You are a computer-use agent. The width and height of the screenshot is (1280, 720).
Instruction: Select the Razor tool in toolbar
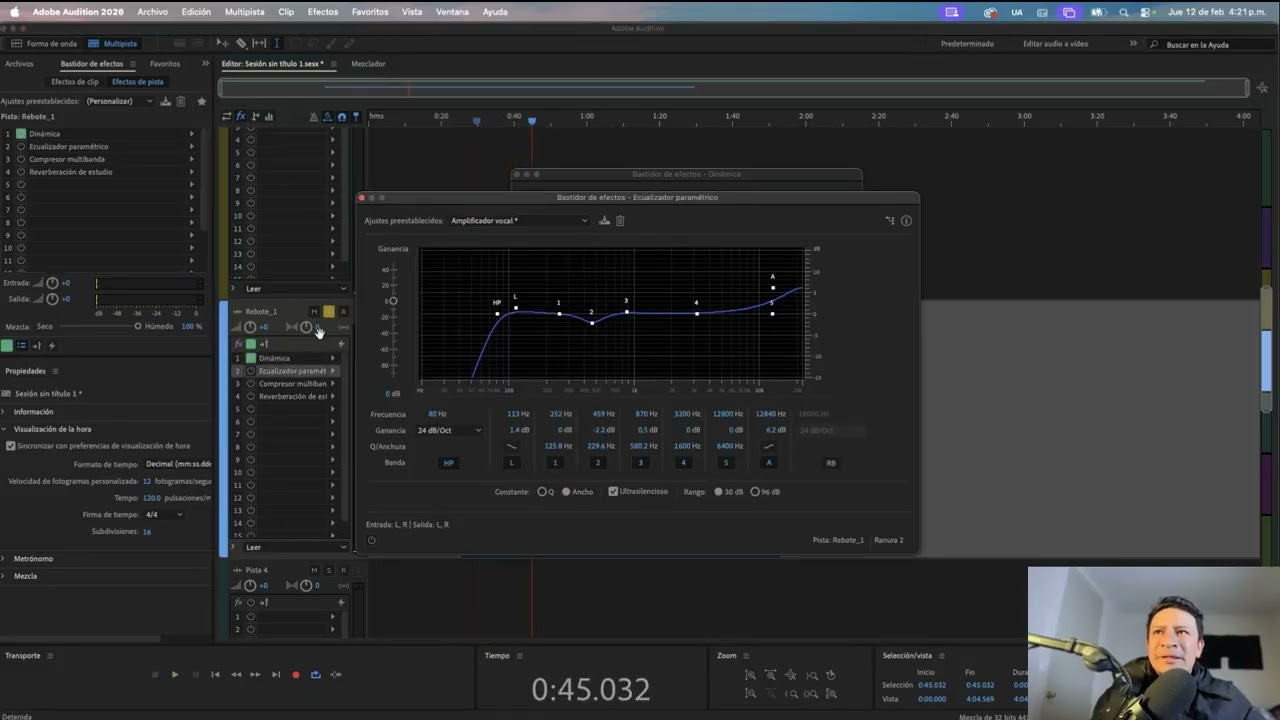[x=241, y=44]
